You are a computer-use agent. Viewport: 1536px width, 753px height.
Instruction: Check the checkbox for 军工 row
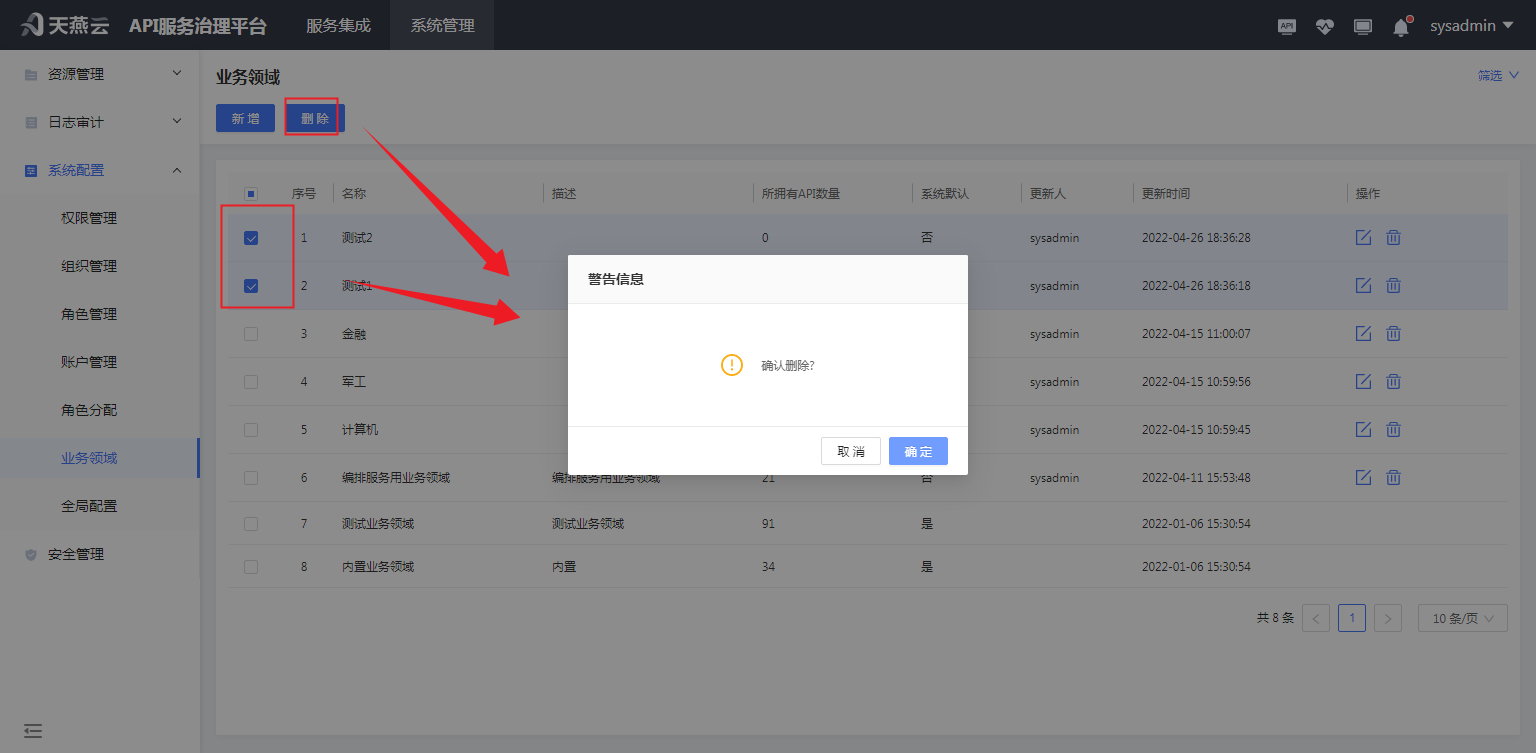coord(251,381)
